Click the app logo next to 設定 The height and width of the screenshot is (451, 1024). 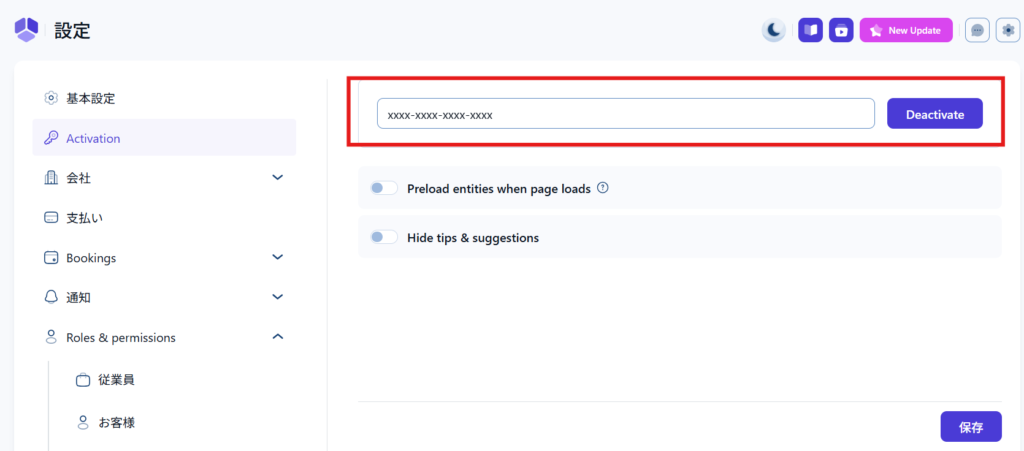[x=27, y=30]
